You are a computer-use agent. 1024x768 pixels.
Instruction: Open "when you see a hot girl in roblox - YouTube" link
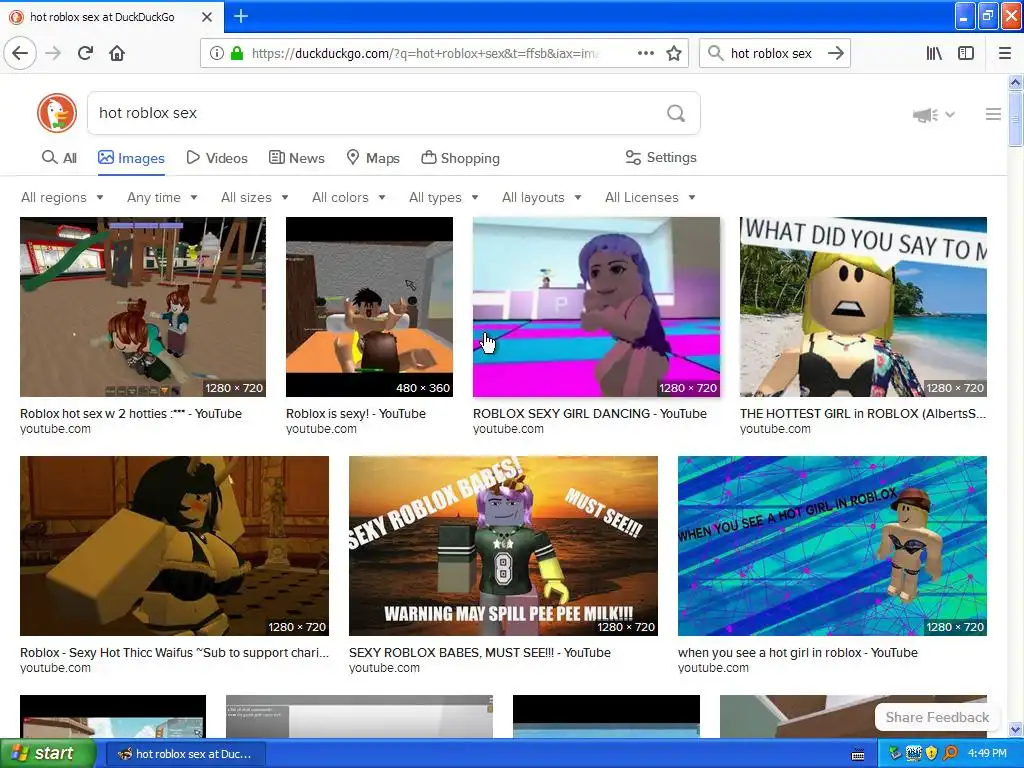pos(797,652)
